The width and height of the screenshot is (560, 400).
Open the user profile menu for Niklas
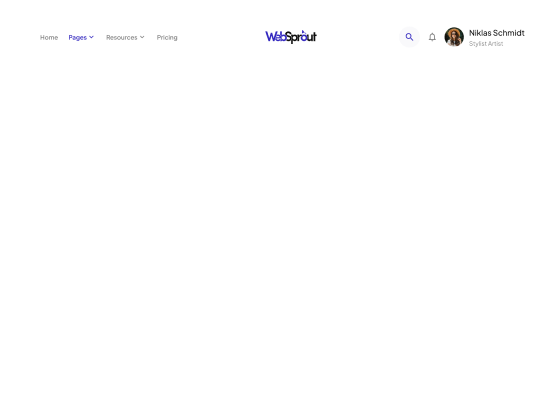[x=484, y=37]
